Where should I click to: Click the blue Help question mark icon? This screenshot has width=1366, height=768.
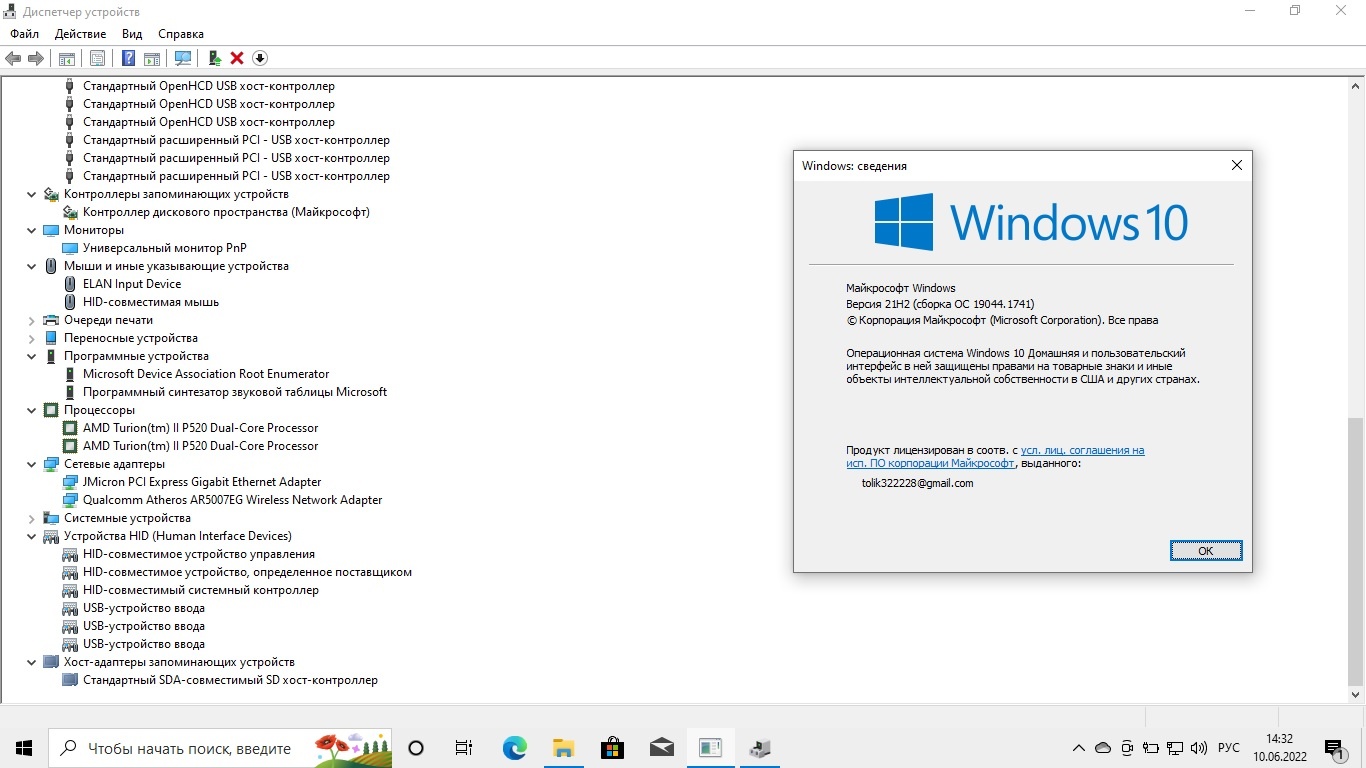(x=128, y=58)
